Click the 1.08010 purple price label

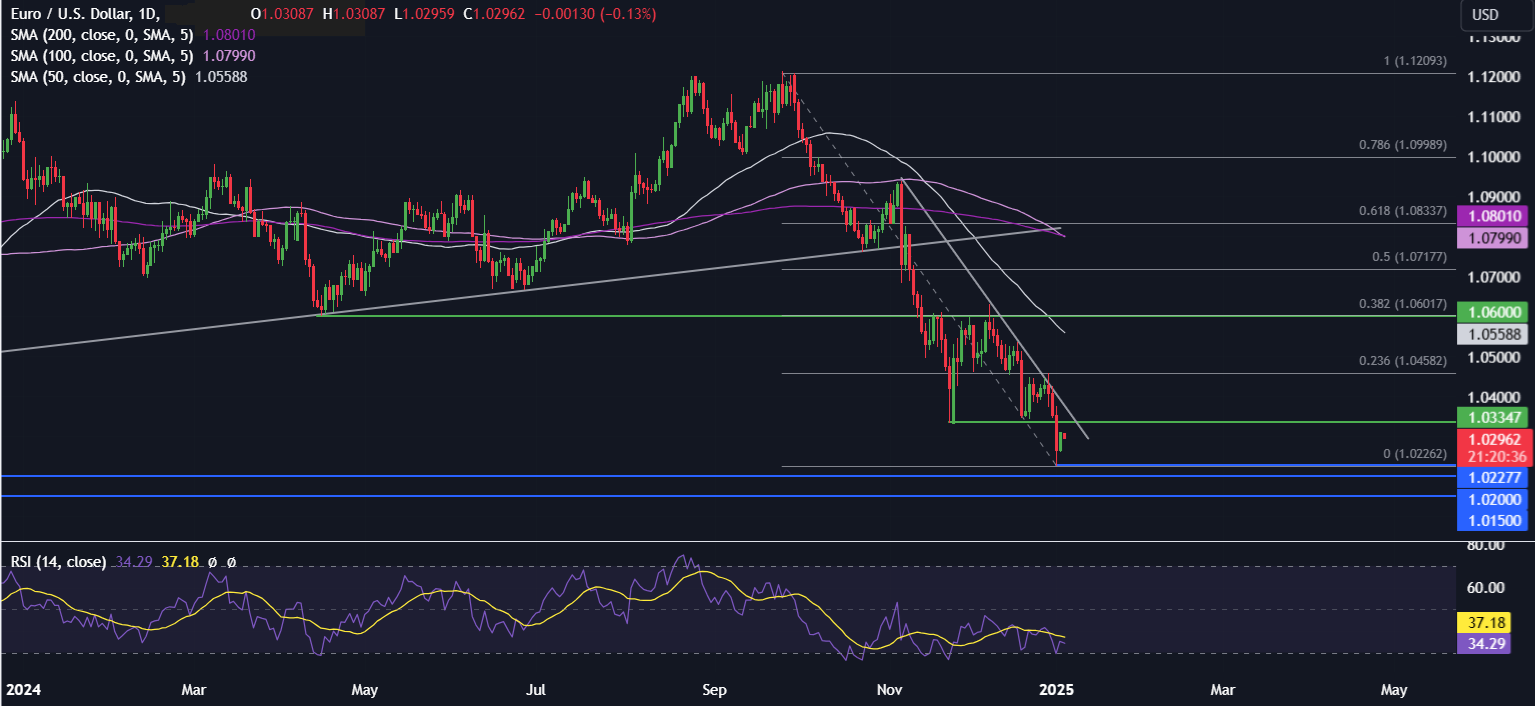tap(1493, 215)
